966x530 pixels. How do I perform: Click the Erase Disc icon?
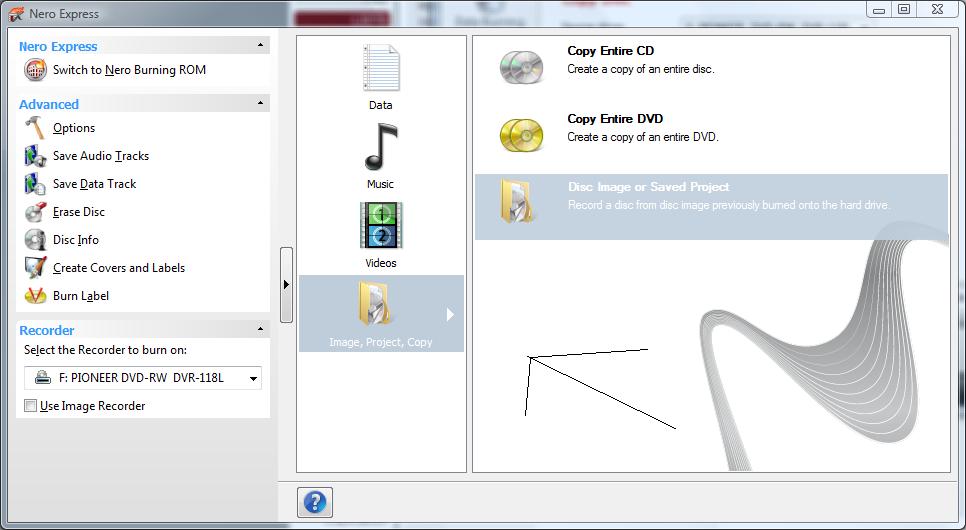tap(35, 211)
